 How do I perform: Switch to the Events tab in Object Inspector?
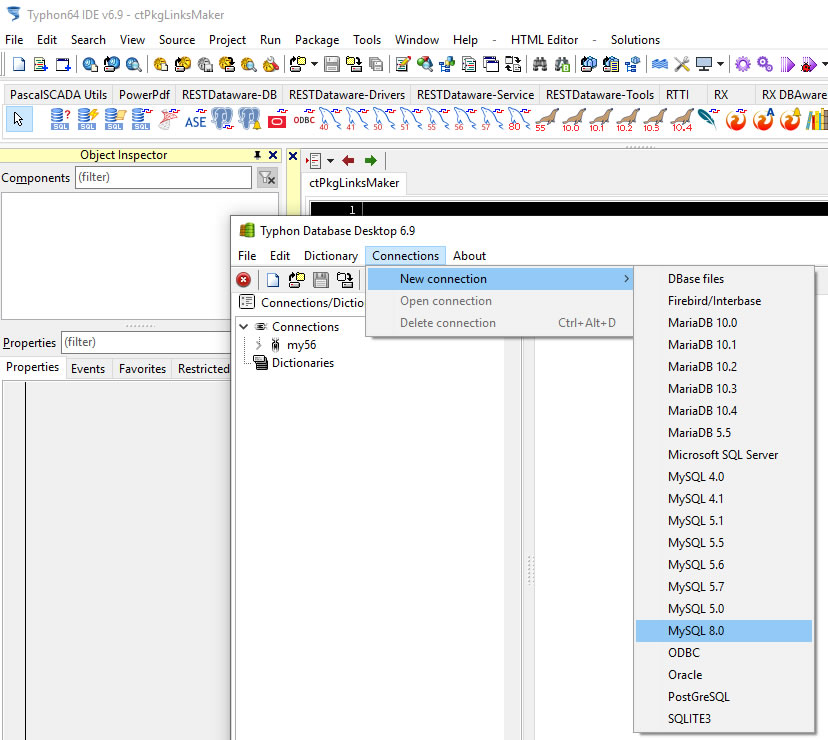(88, 369)
